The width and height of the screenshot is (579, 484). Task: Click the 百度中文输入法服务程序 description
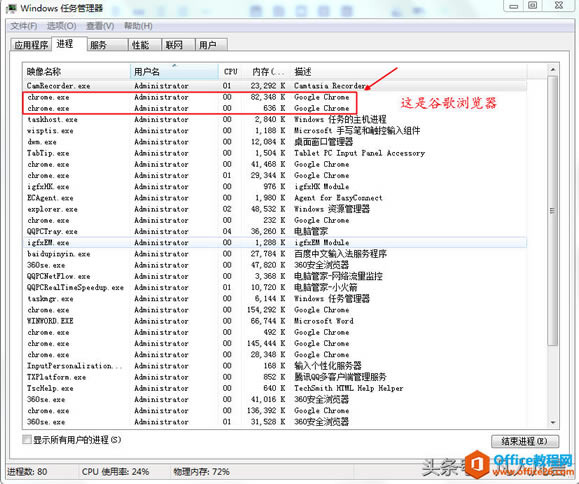pyautogui.click(x=340, y=254)
